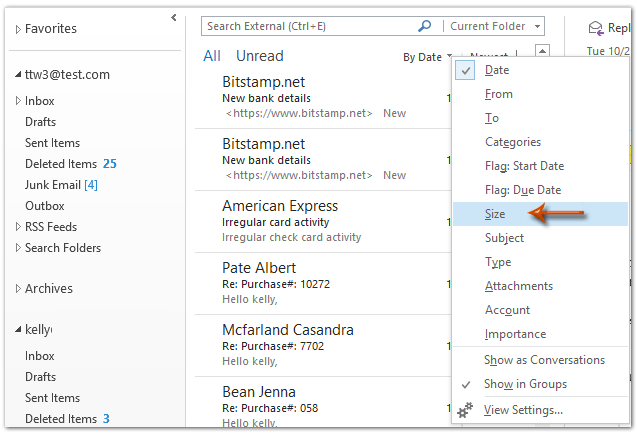
Task: Collapse the ttw3@test.com account
Action: (x=17, y=75)
